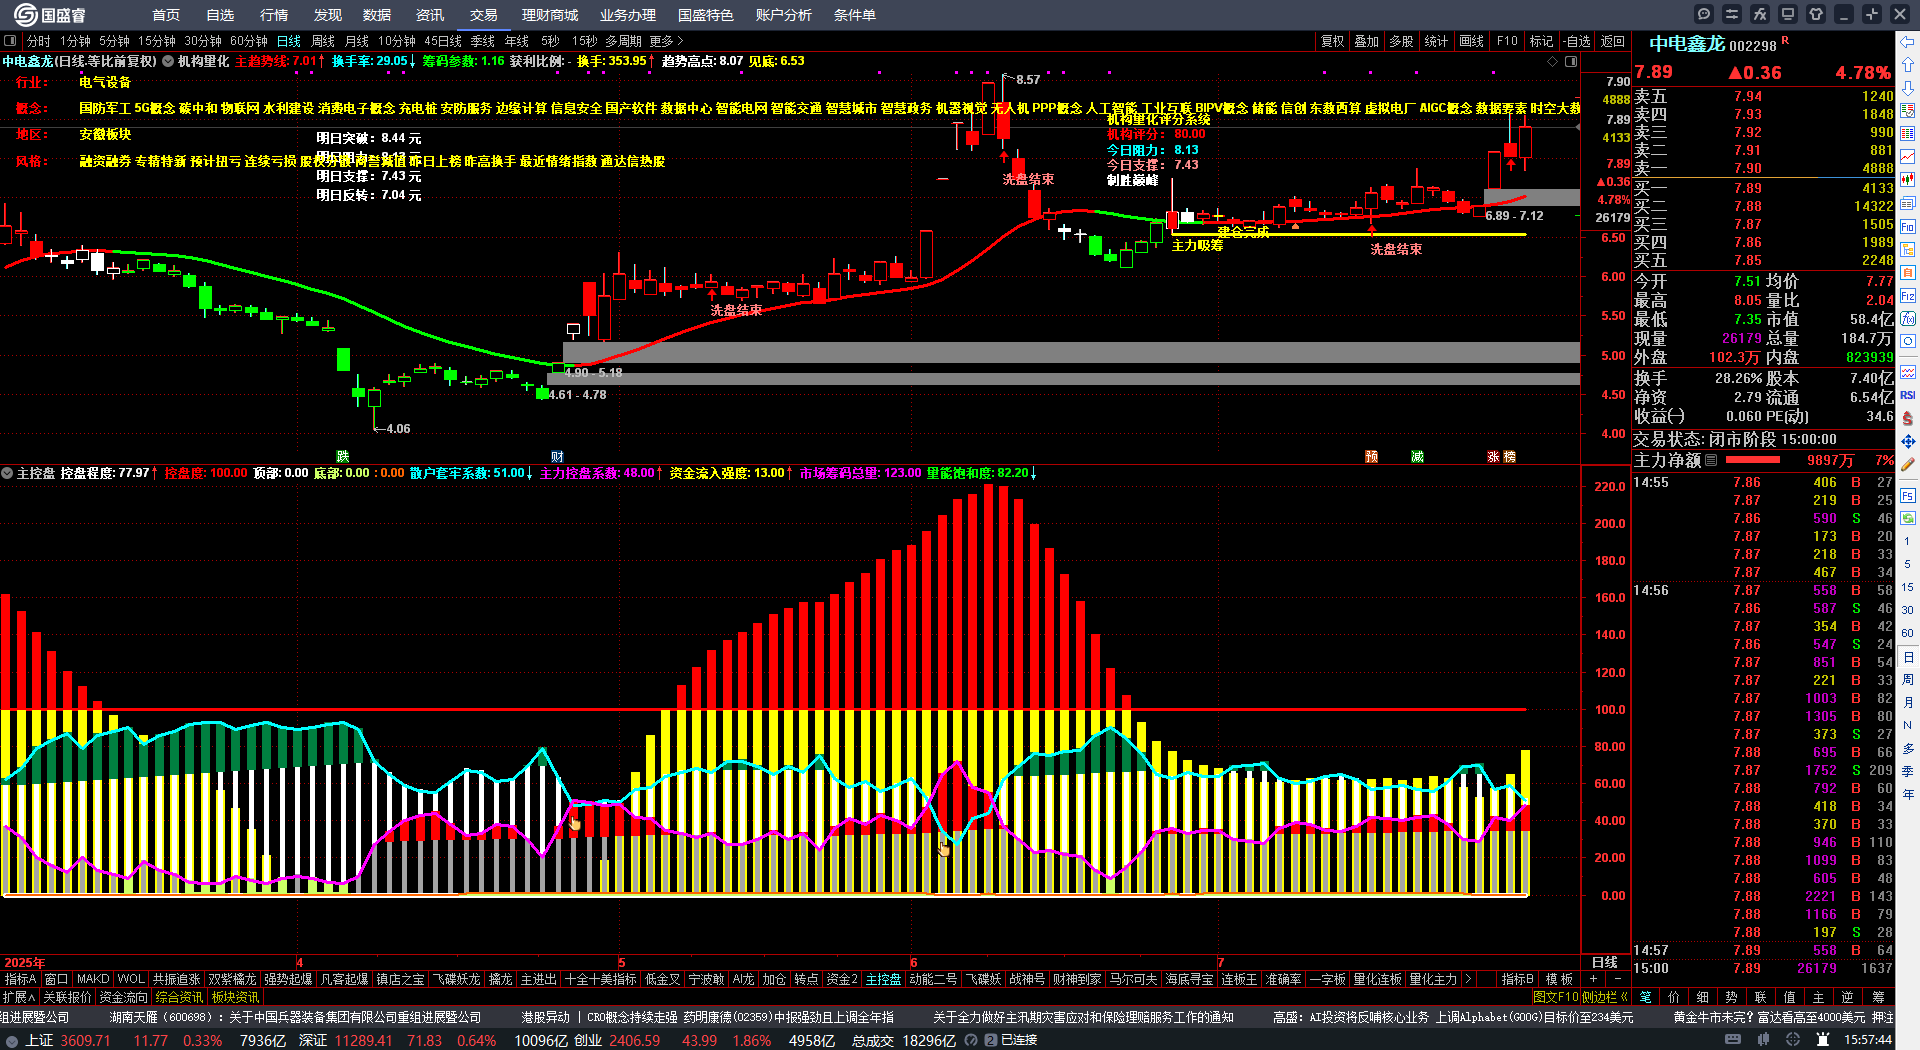Open the 交易 menu
1920x1050 pixels.
(x=484, y=15)
